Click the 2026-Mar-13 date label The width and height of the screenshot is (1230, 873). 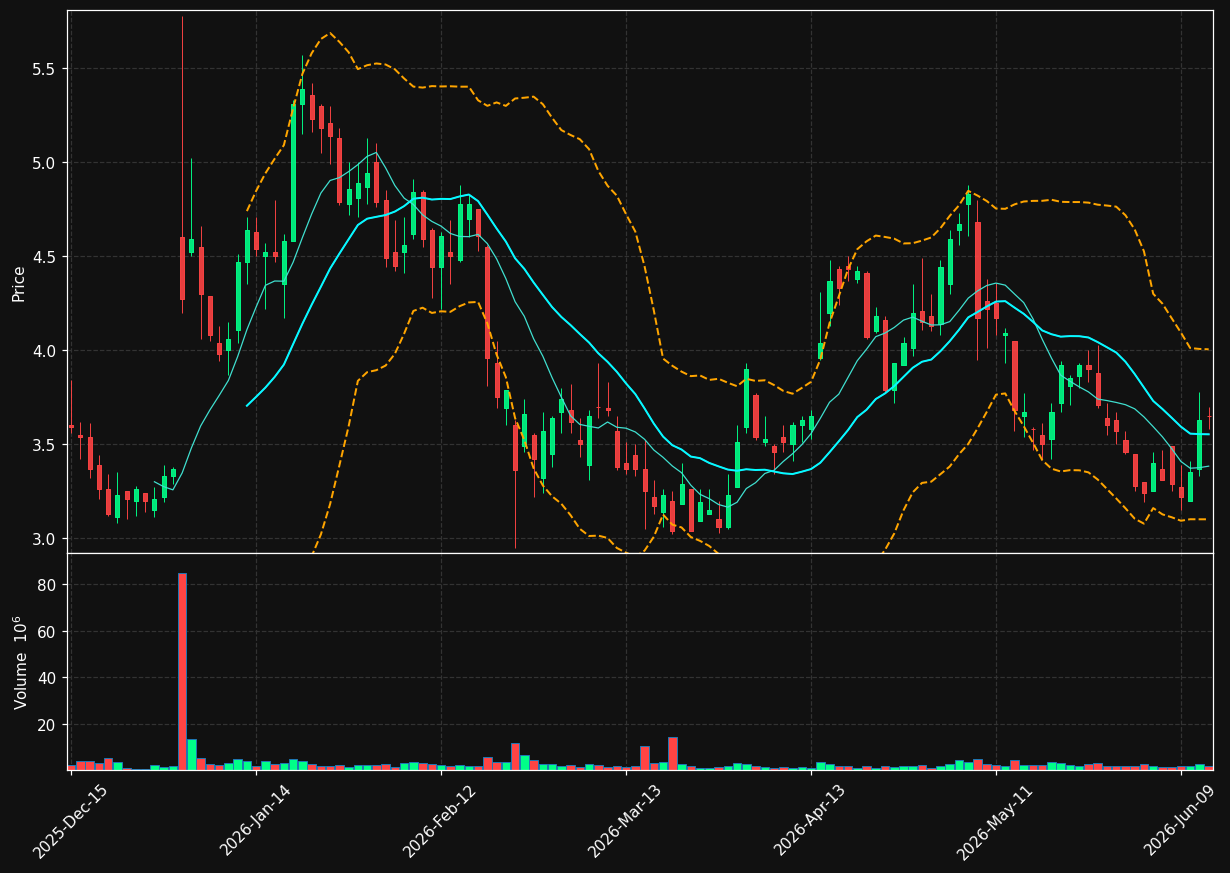(625, 821)
